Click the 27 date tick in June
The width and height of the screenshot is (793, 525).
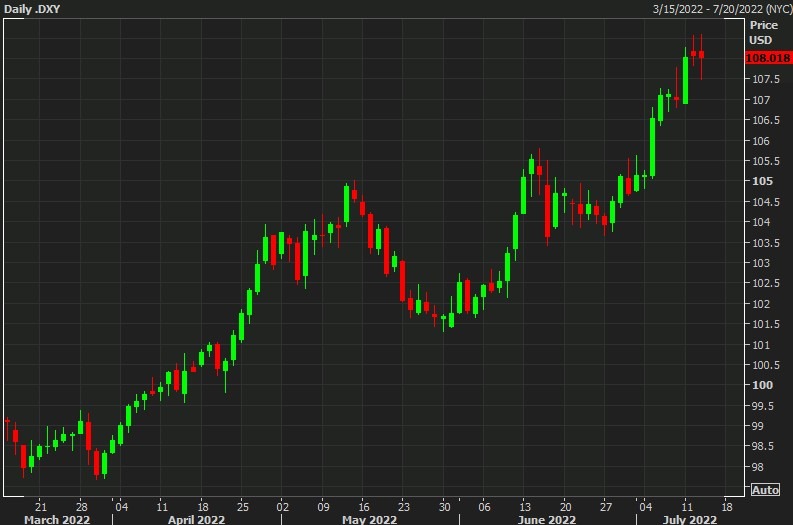click(606, 507)
